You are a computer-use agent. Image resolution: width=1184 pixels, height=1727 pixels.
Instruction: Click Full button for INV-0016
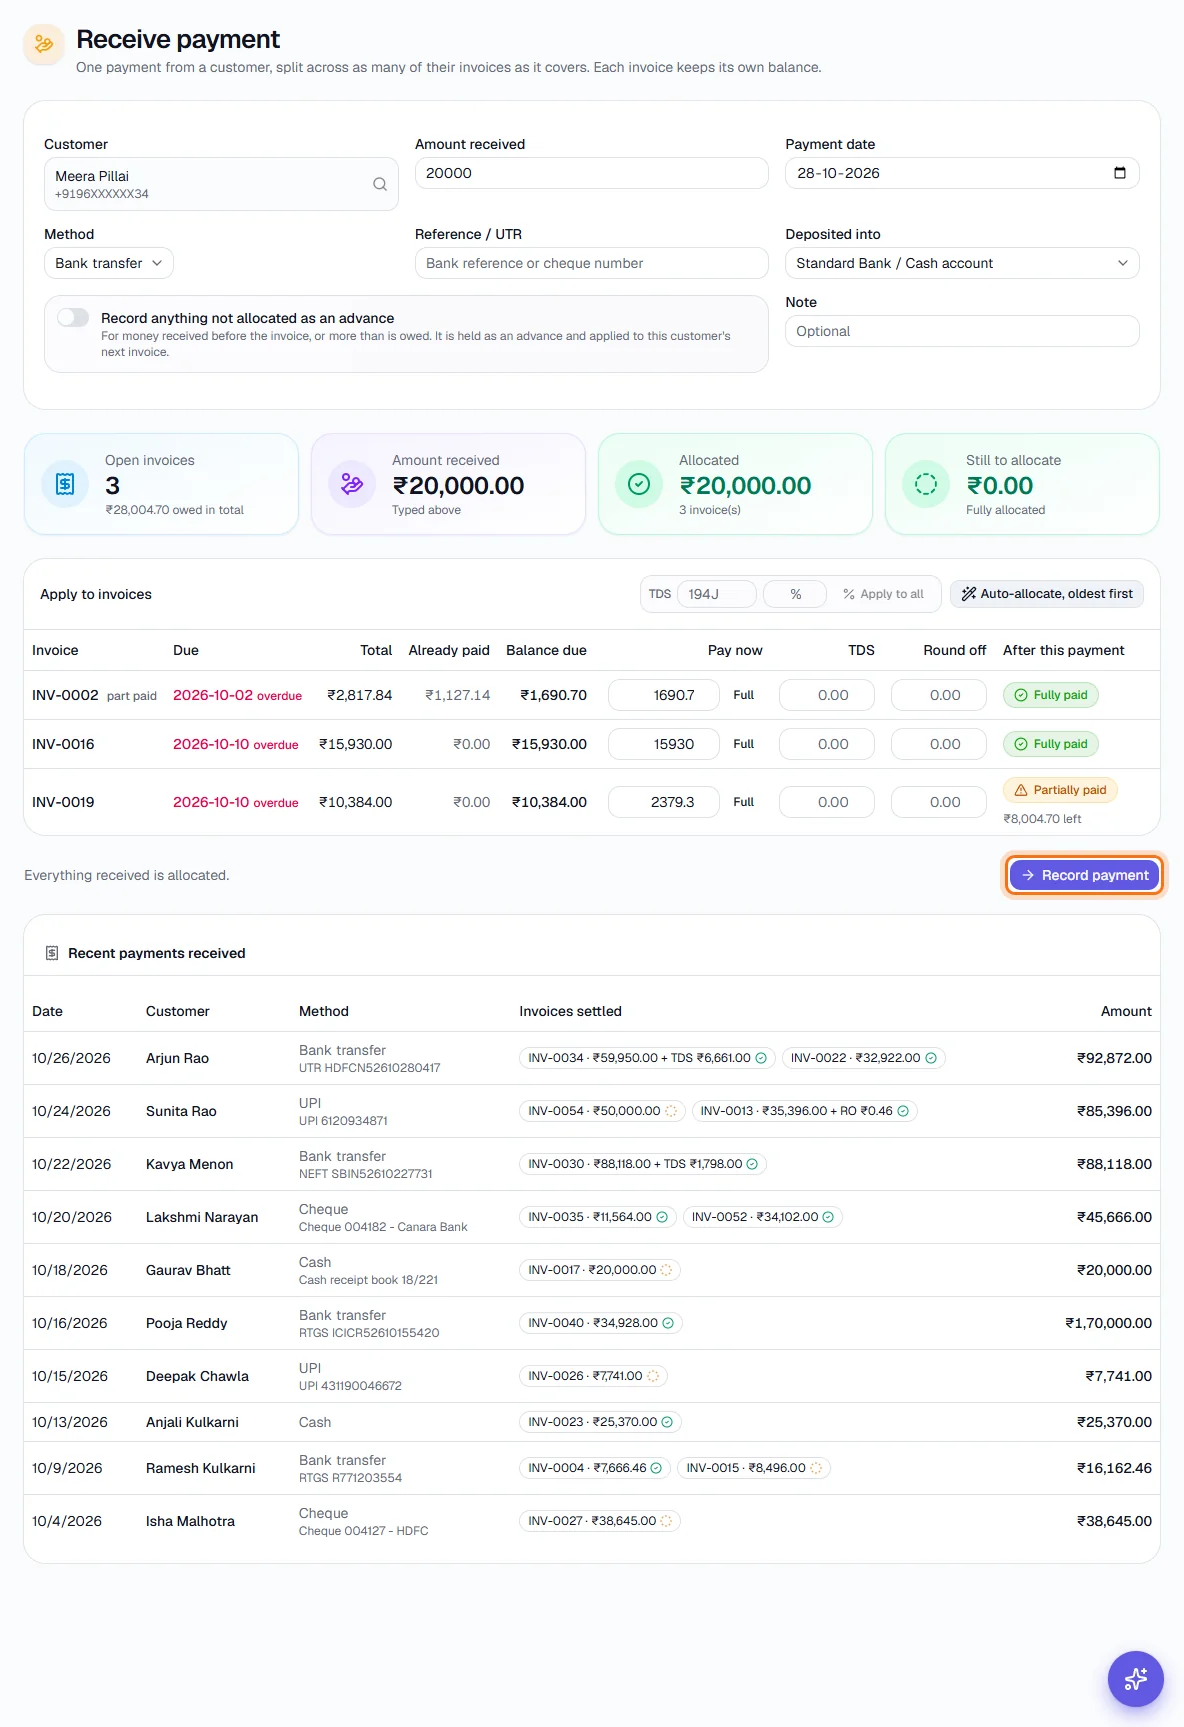click(743, 744)
